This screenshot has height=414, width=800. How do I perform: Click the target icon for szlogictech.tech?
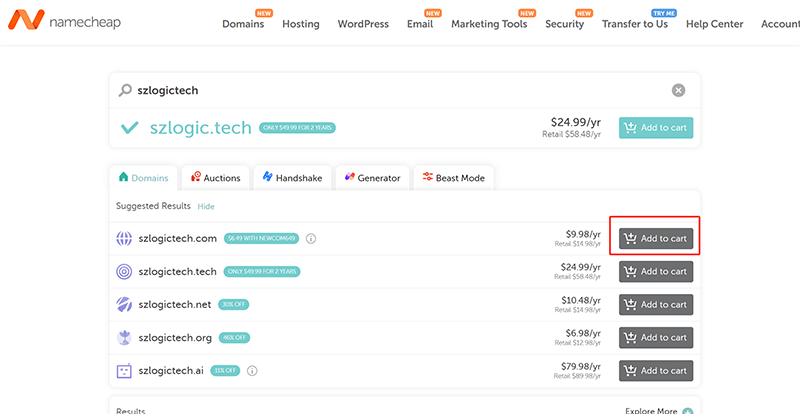pos(124,272)
